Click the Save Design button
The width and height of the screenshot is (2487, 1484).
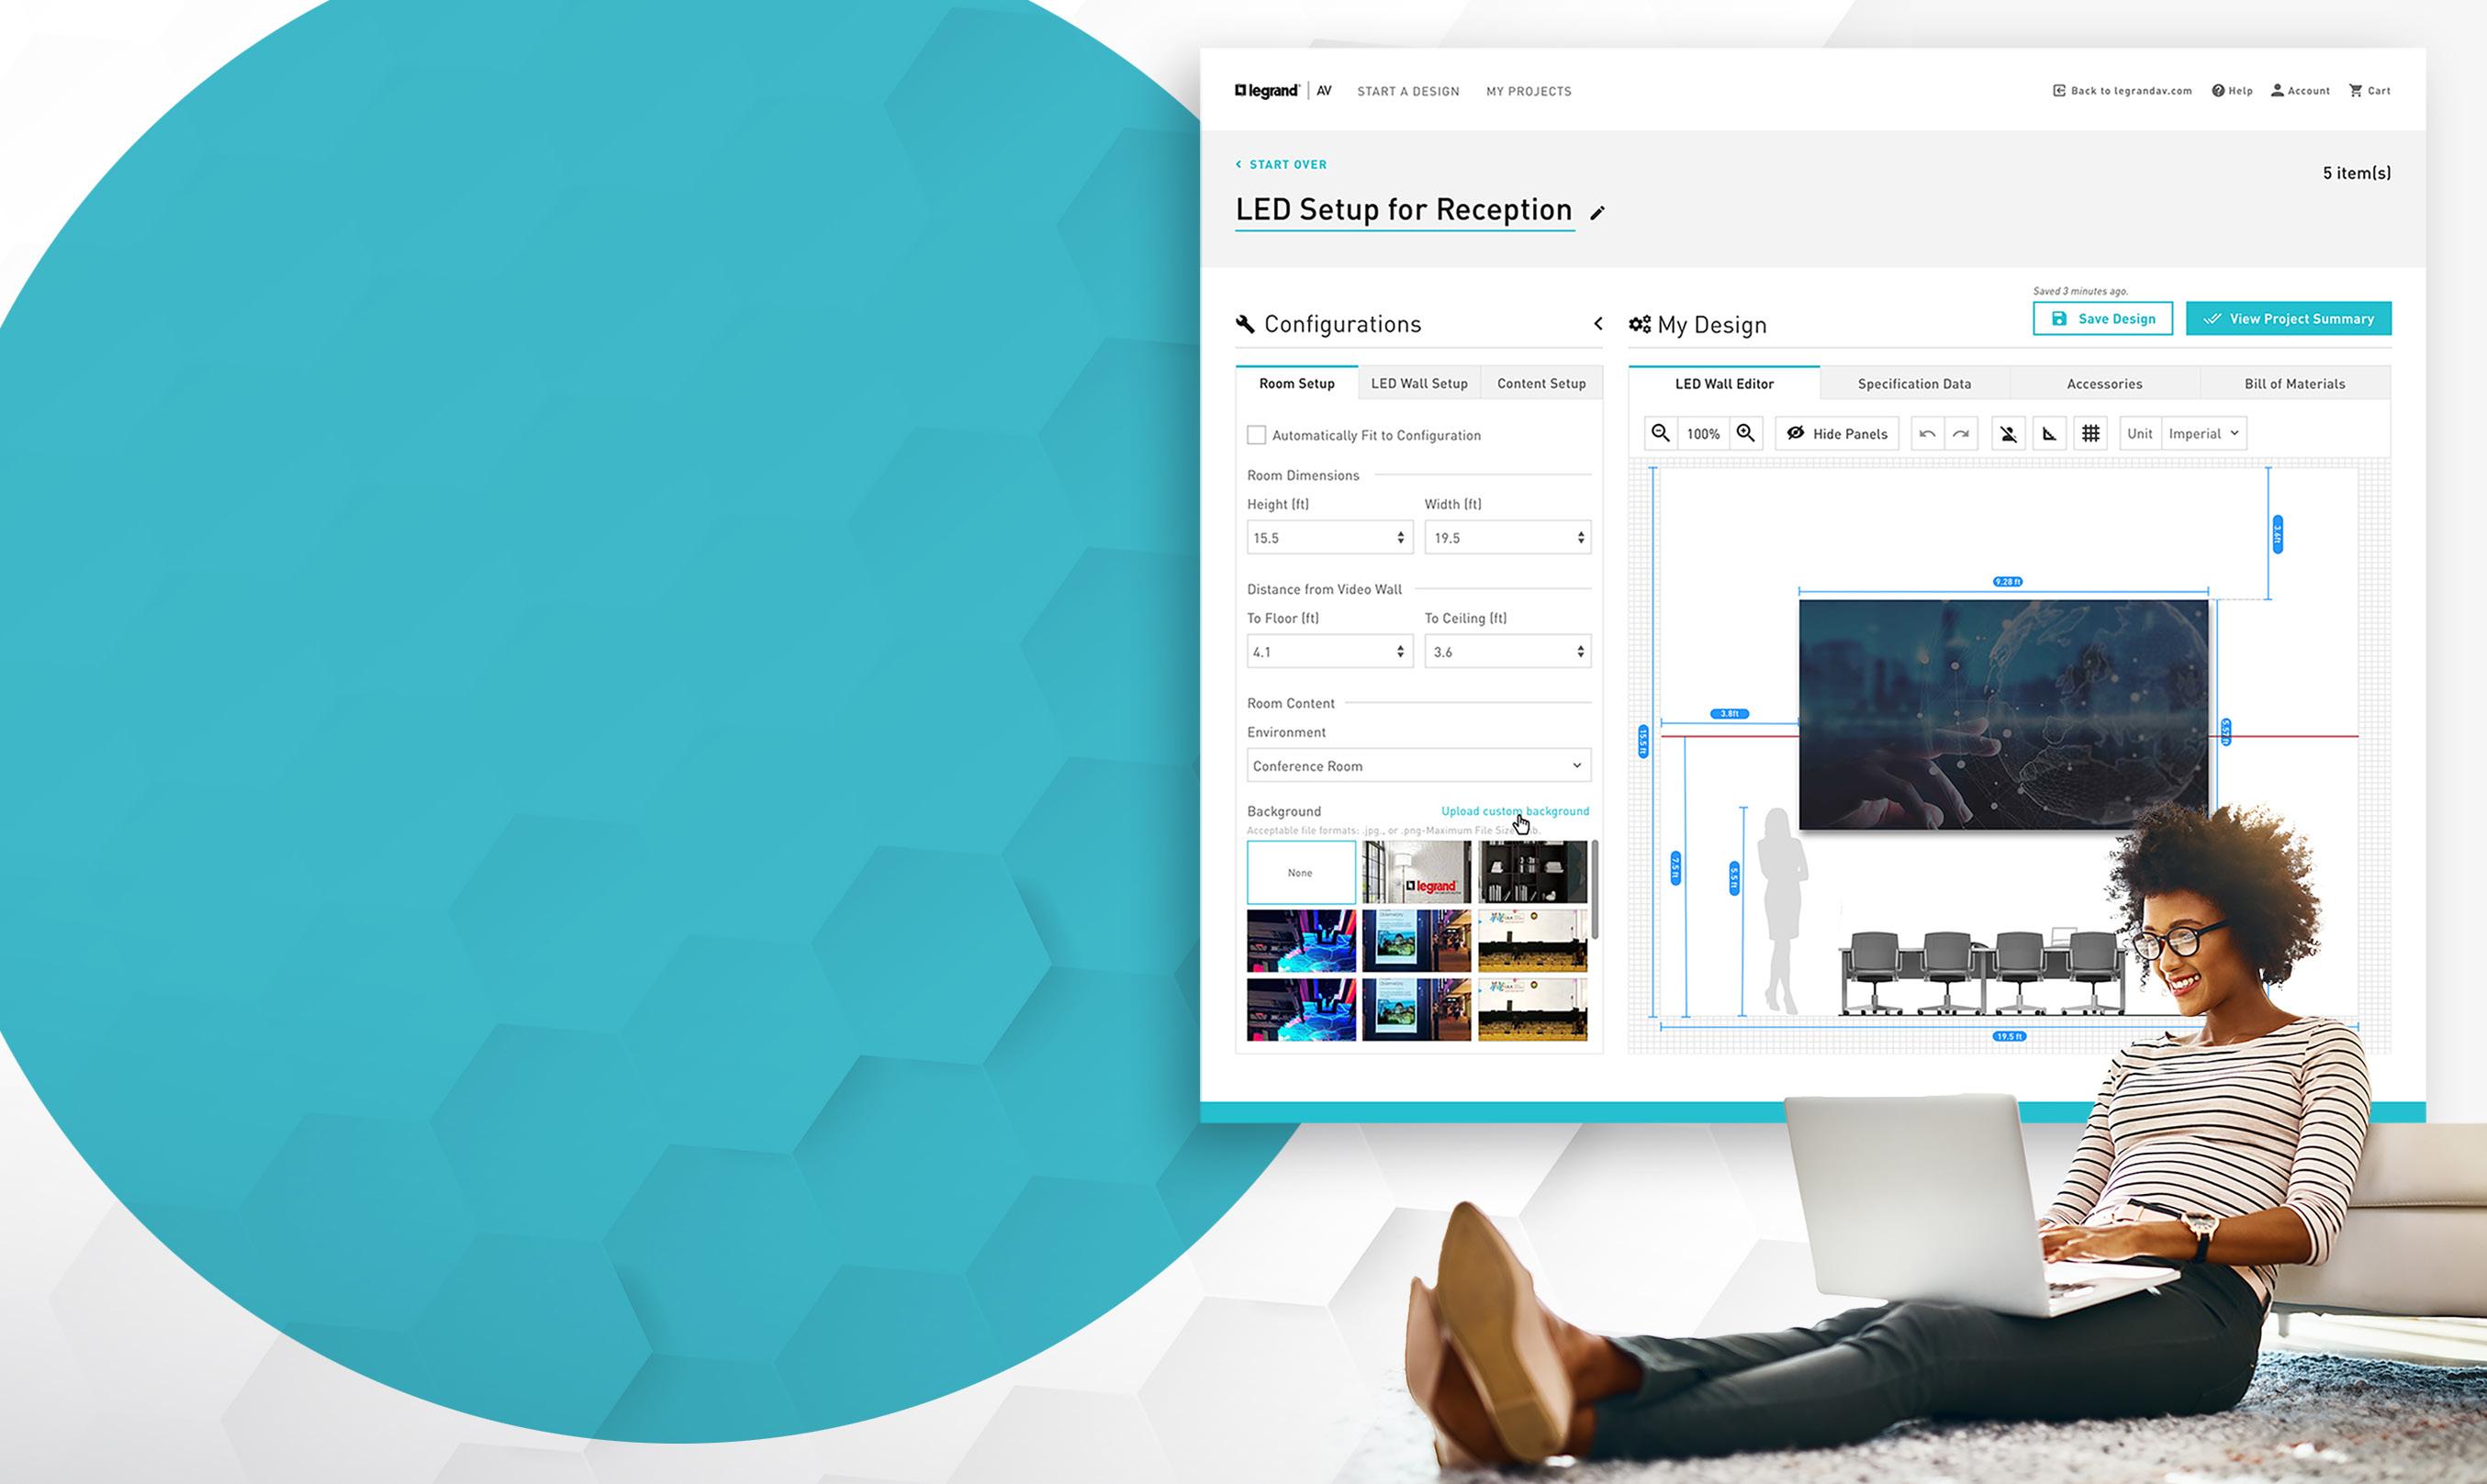coord(2102,319)
